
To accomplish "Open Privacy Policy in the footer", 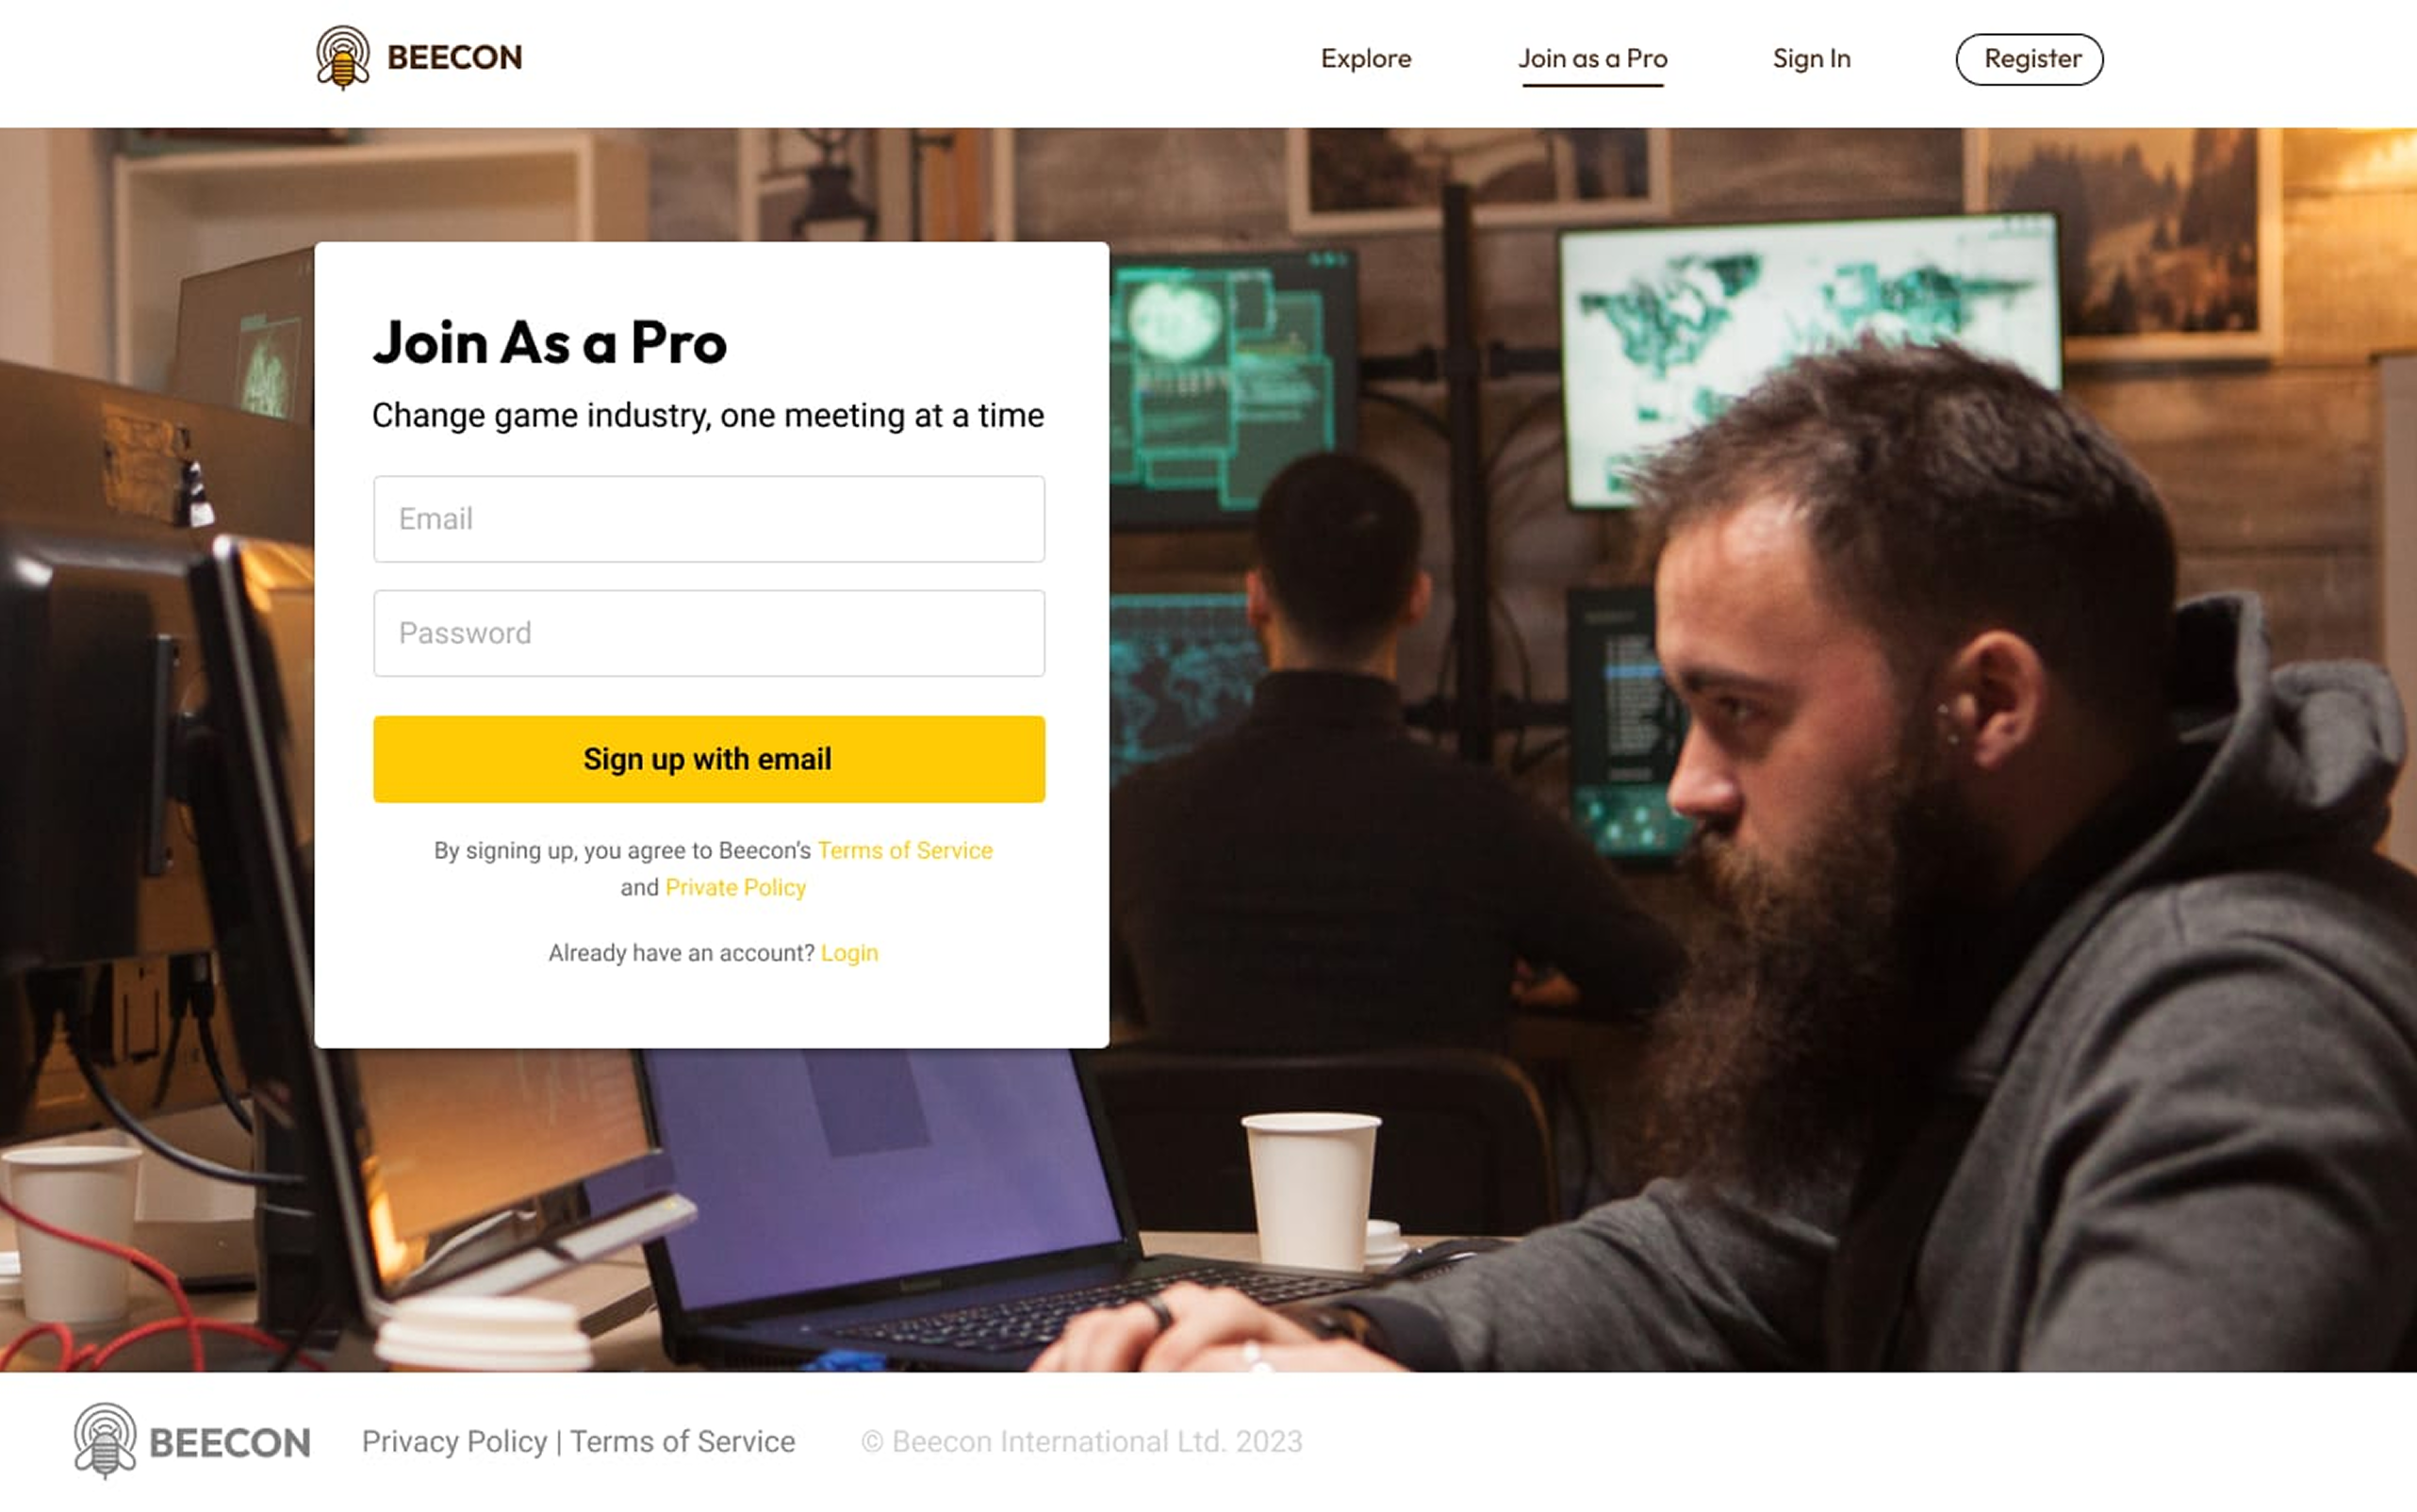I will [454, 1442].
